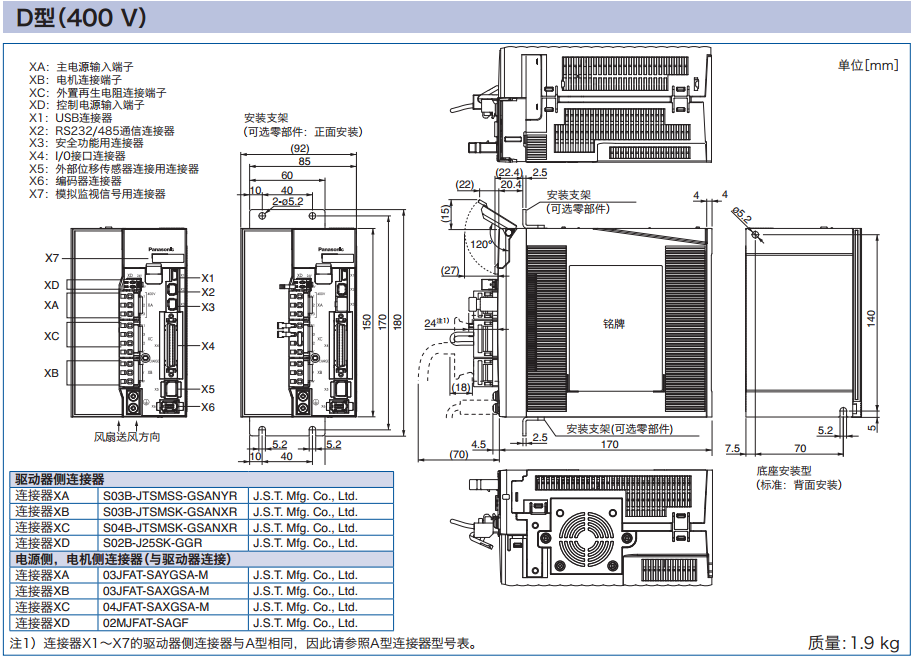Select the S03B-JTSMSS-GSANYR part number cell

(x=170, y=496)
